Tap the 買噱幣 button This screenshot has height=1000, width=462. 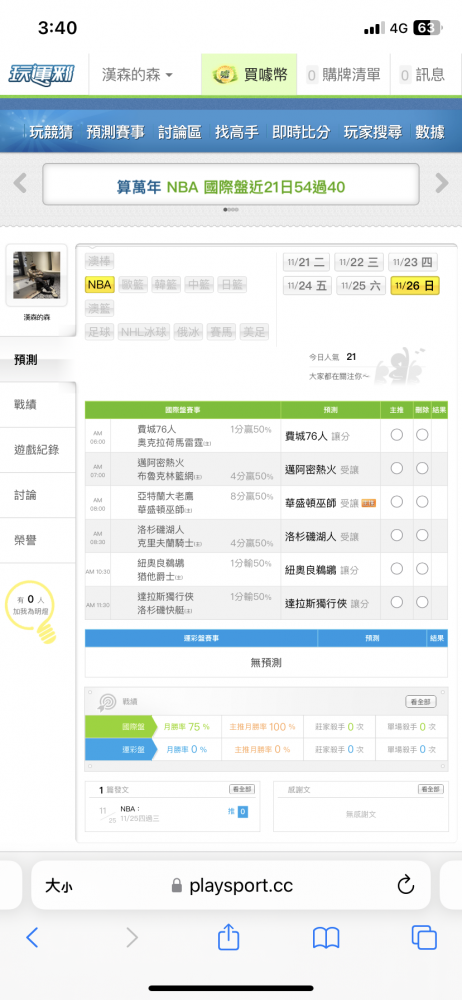[250, 75]
